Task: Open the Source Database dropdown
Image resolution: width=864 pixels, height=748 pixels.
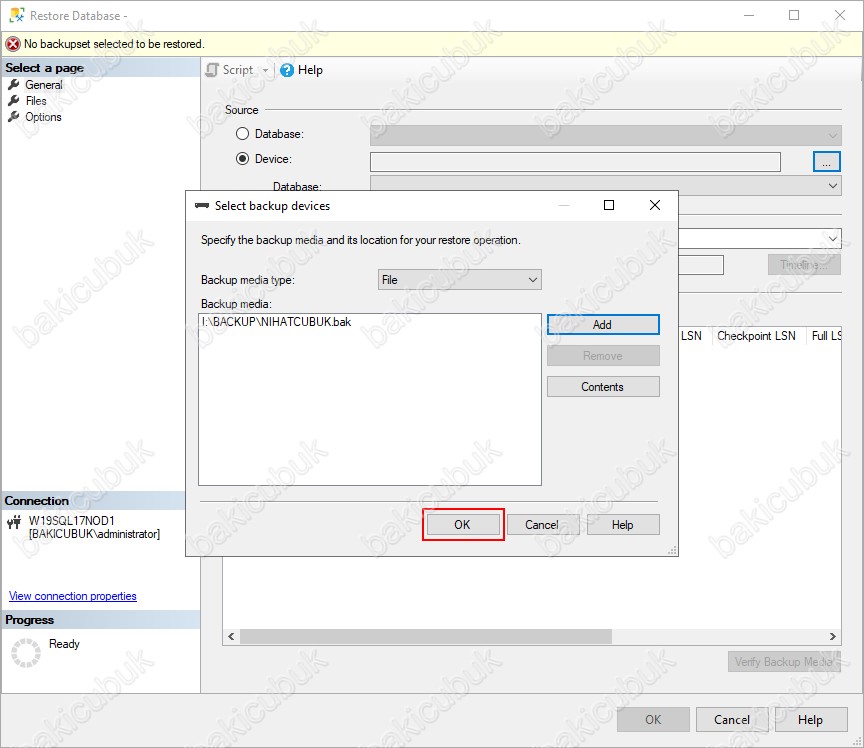Action: [x=606, y=135]
